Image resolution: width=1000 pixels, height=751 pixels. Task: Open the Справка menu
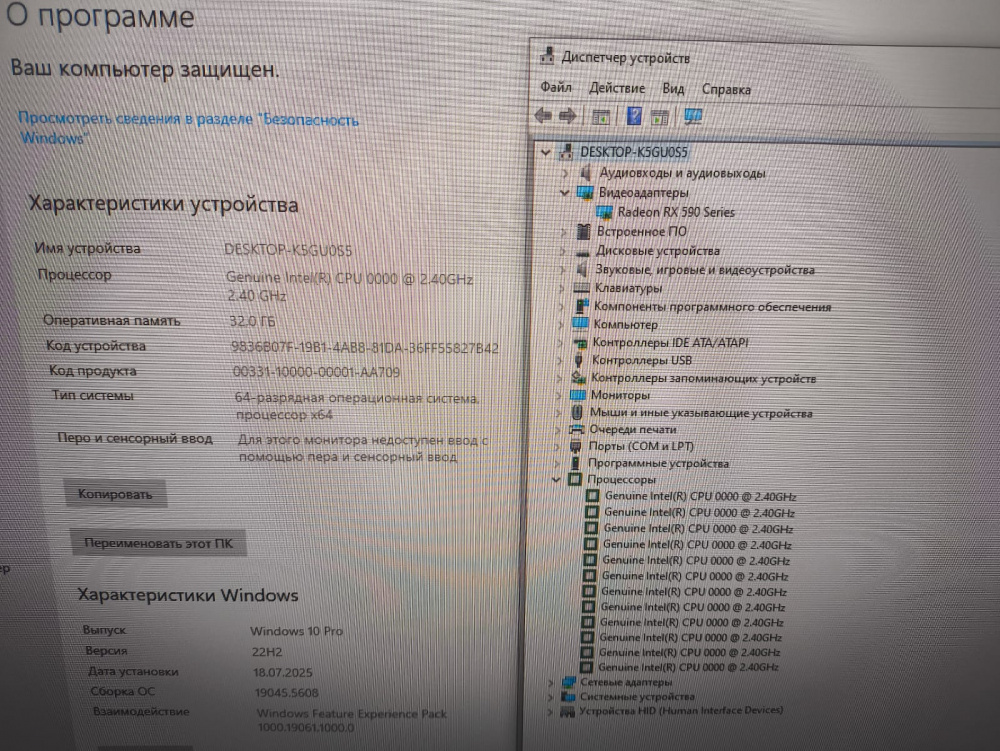pos(726,89)
